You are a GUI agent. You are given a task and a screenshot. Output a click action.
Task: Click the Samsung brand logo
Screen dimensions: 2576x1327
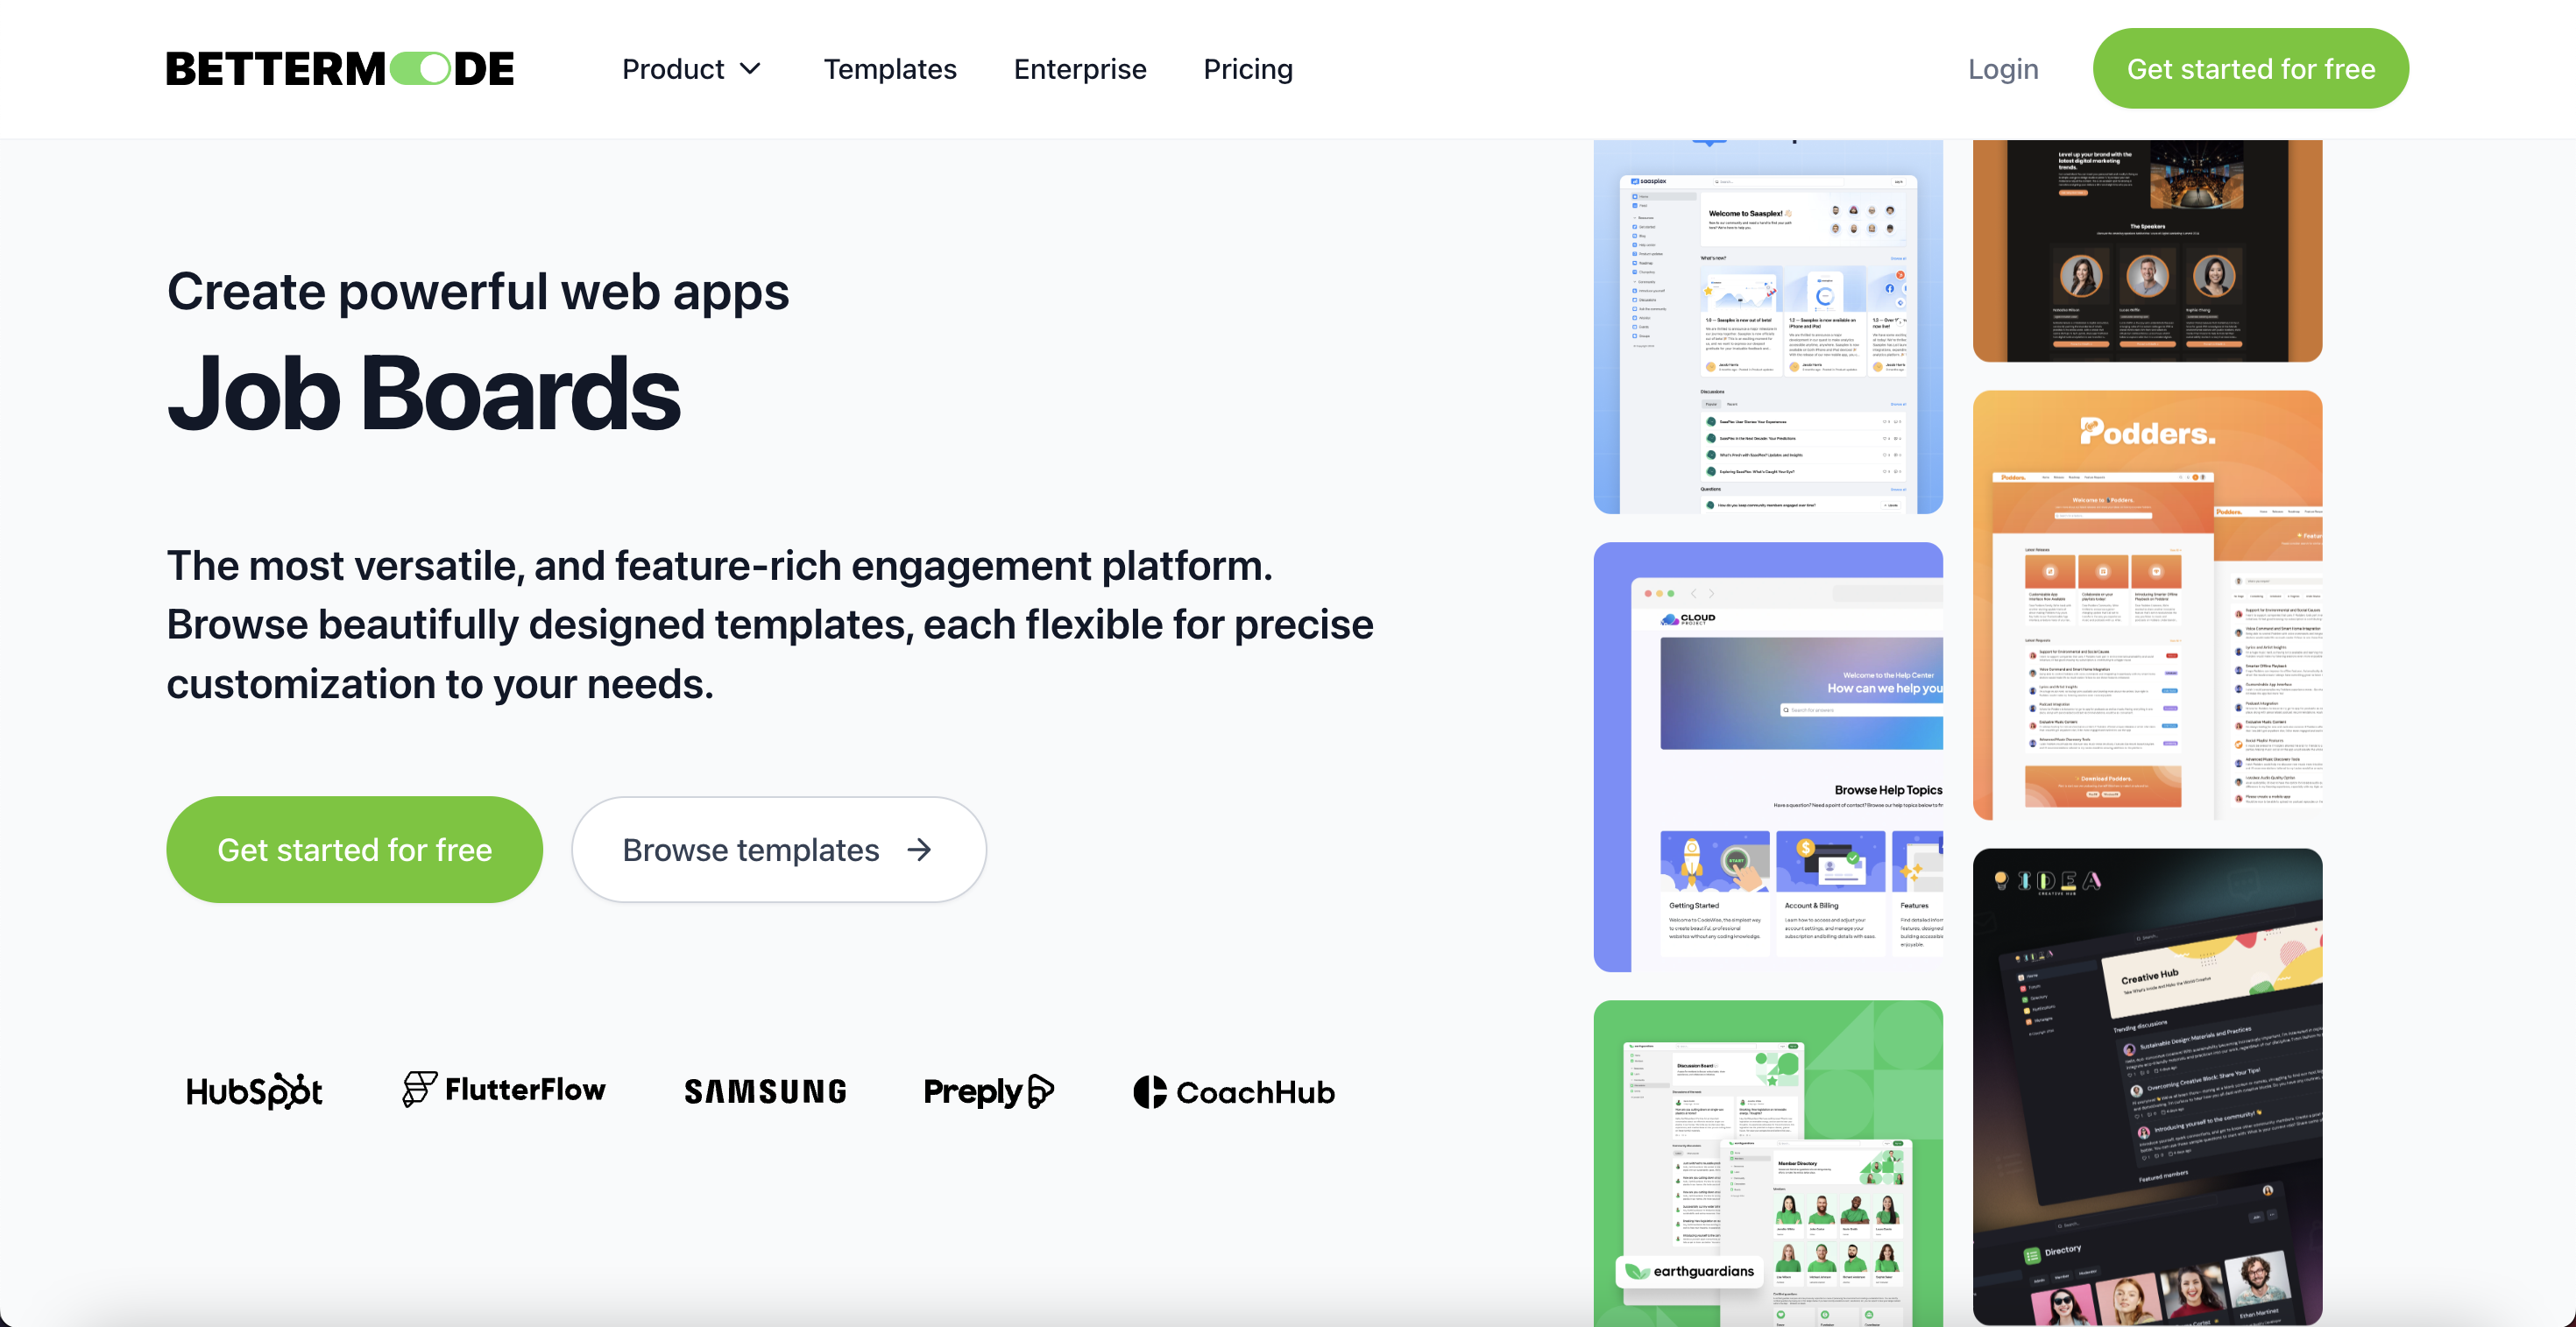click(767, 1091)
